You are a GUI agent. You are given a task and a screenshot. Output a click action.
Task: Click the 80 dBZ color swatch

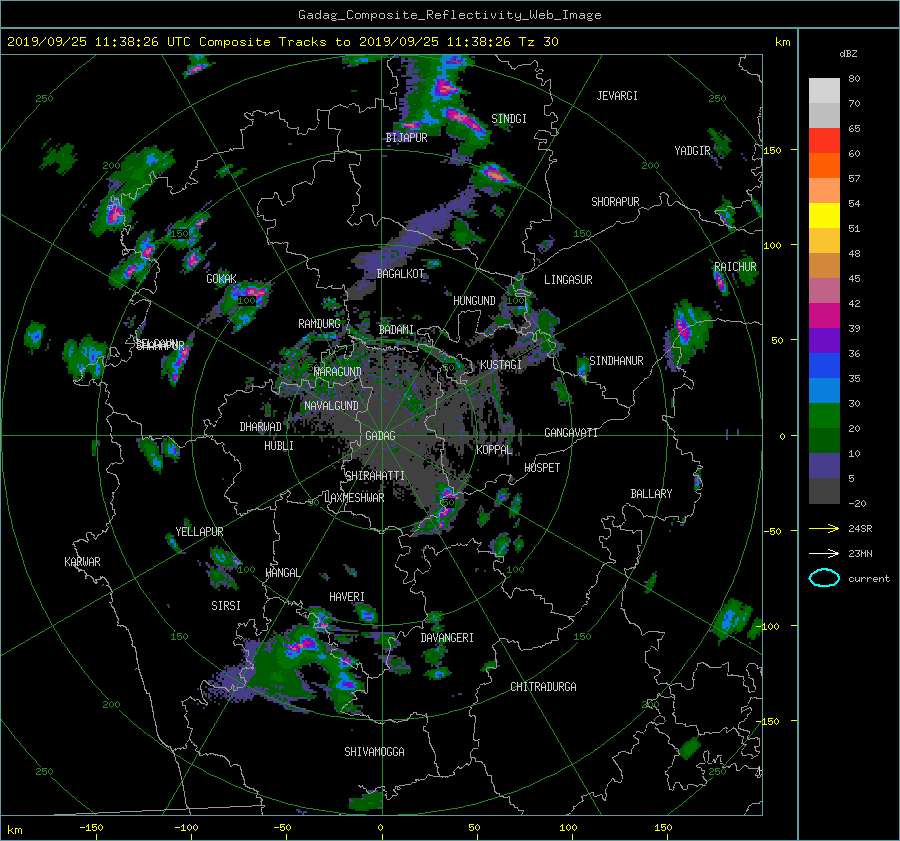824,90
